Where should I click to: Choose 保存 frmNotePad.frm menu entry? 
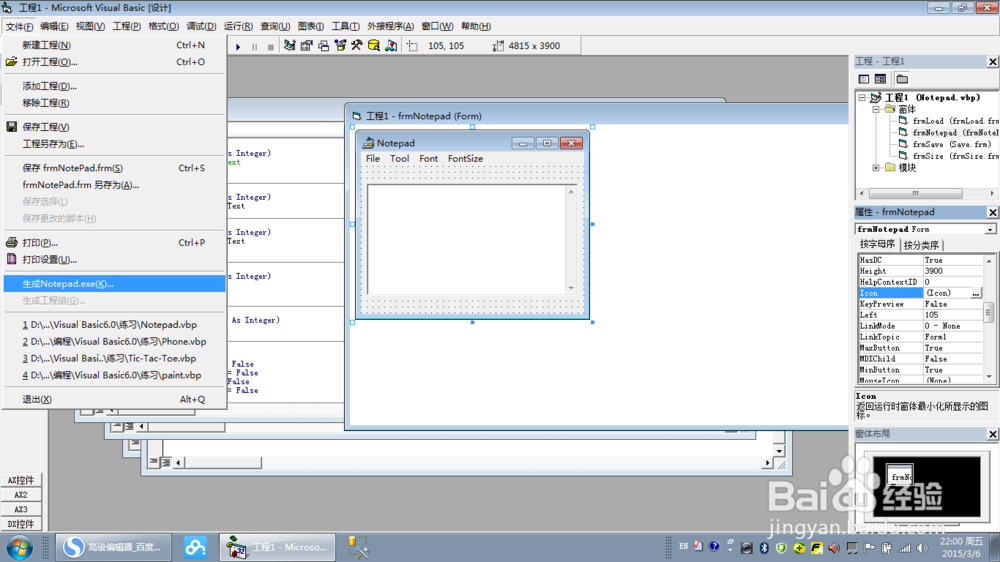(x=114, y=168)
